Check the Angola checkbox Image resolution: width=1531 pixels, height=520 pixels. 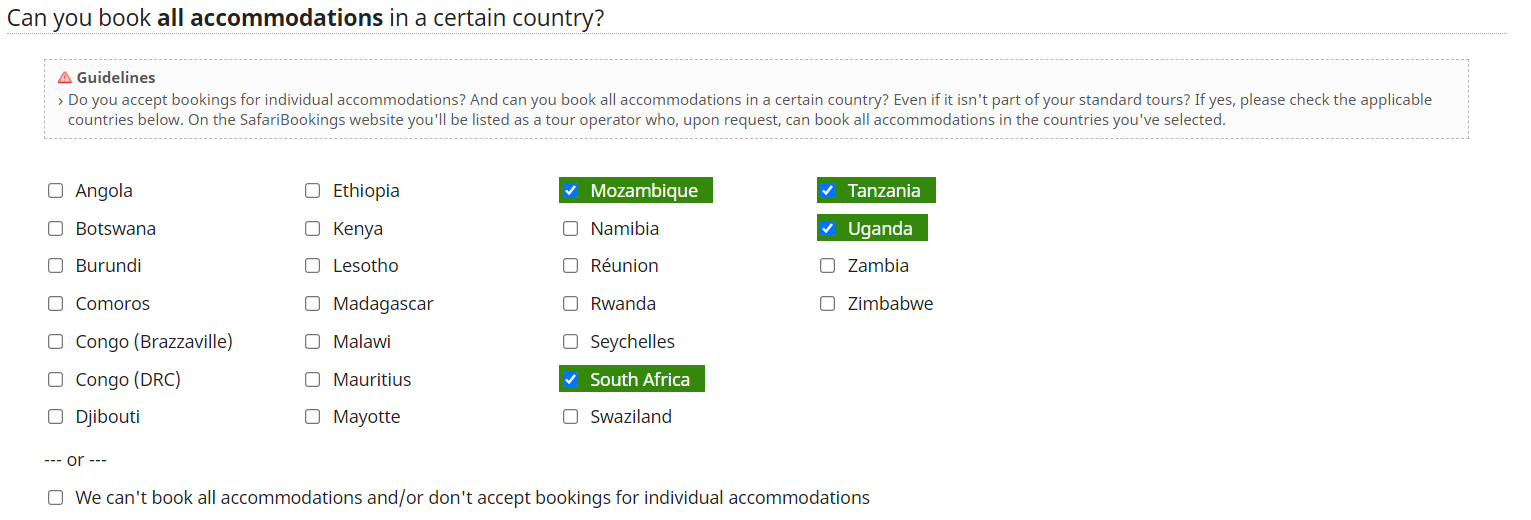56,191
